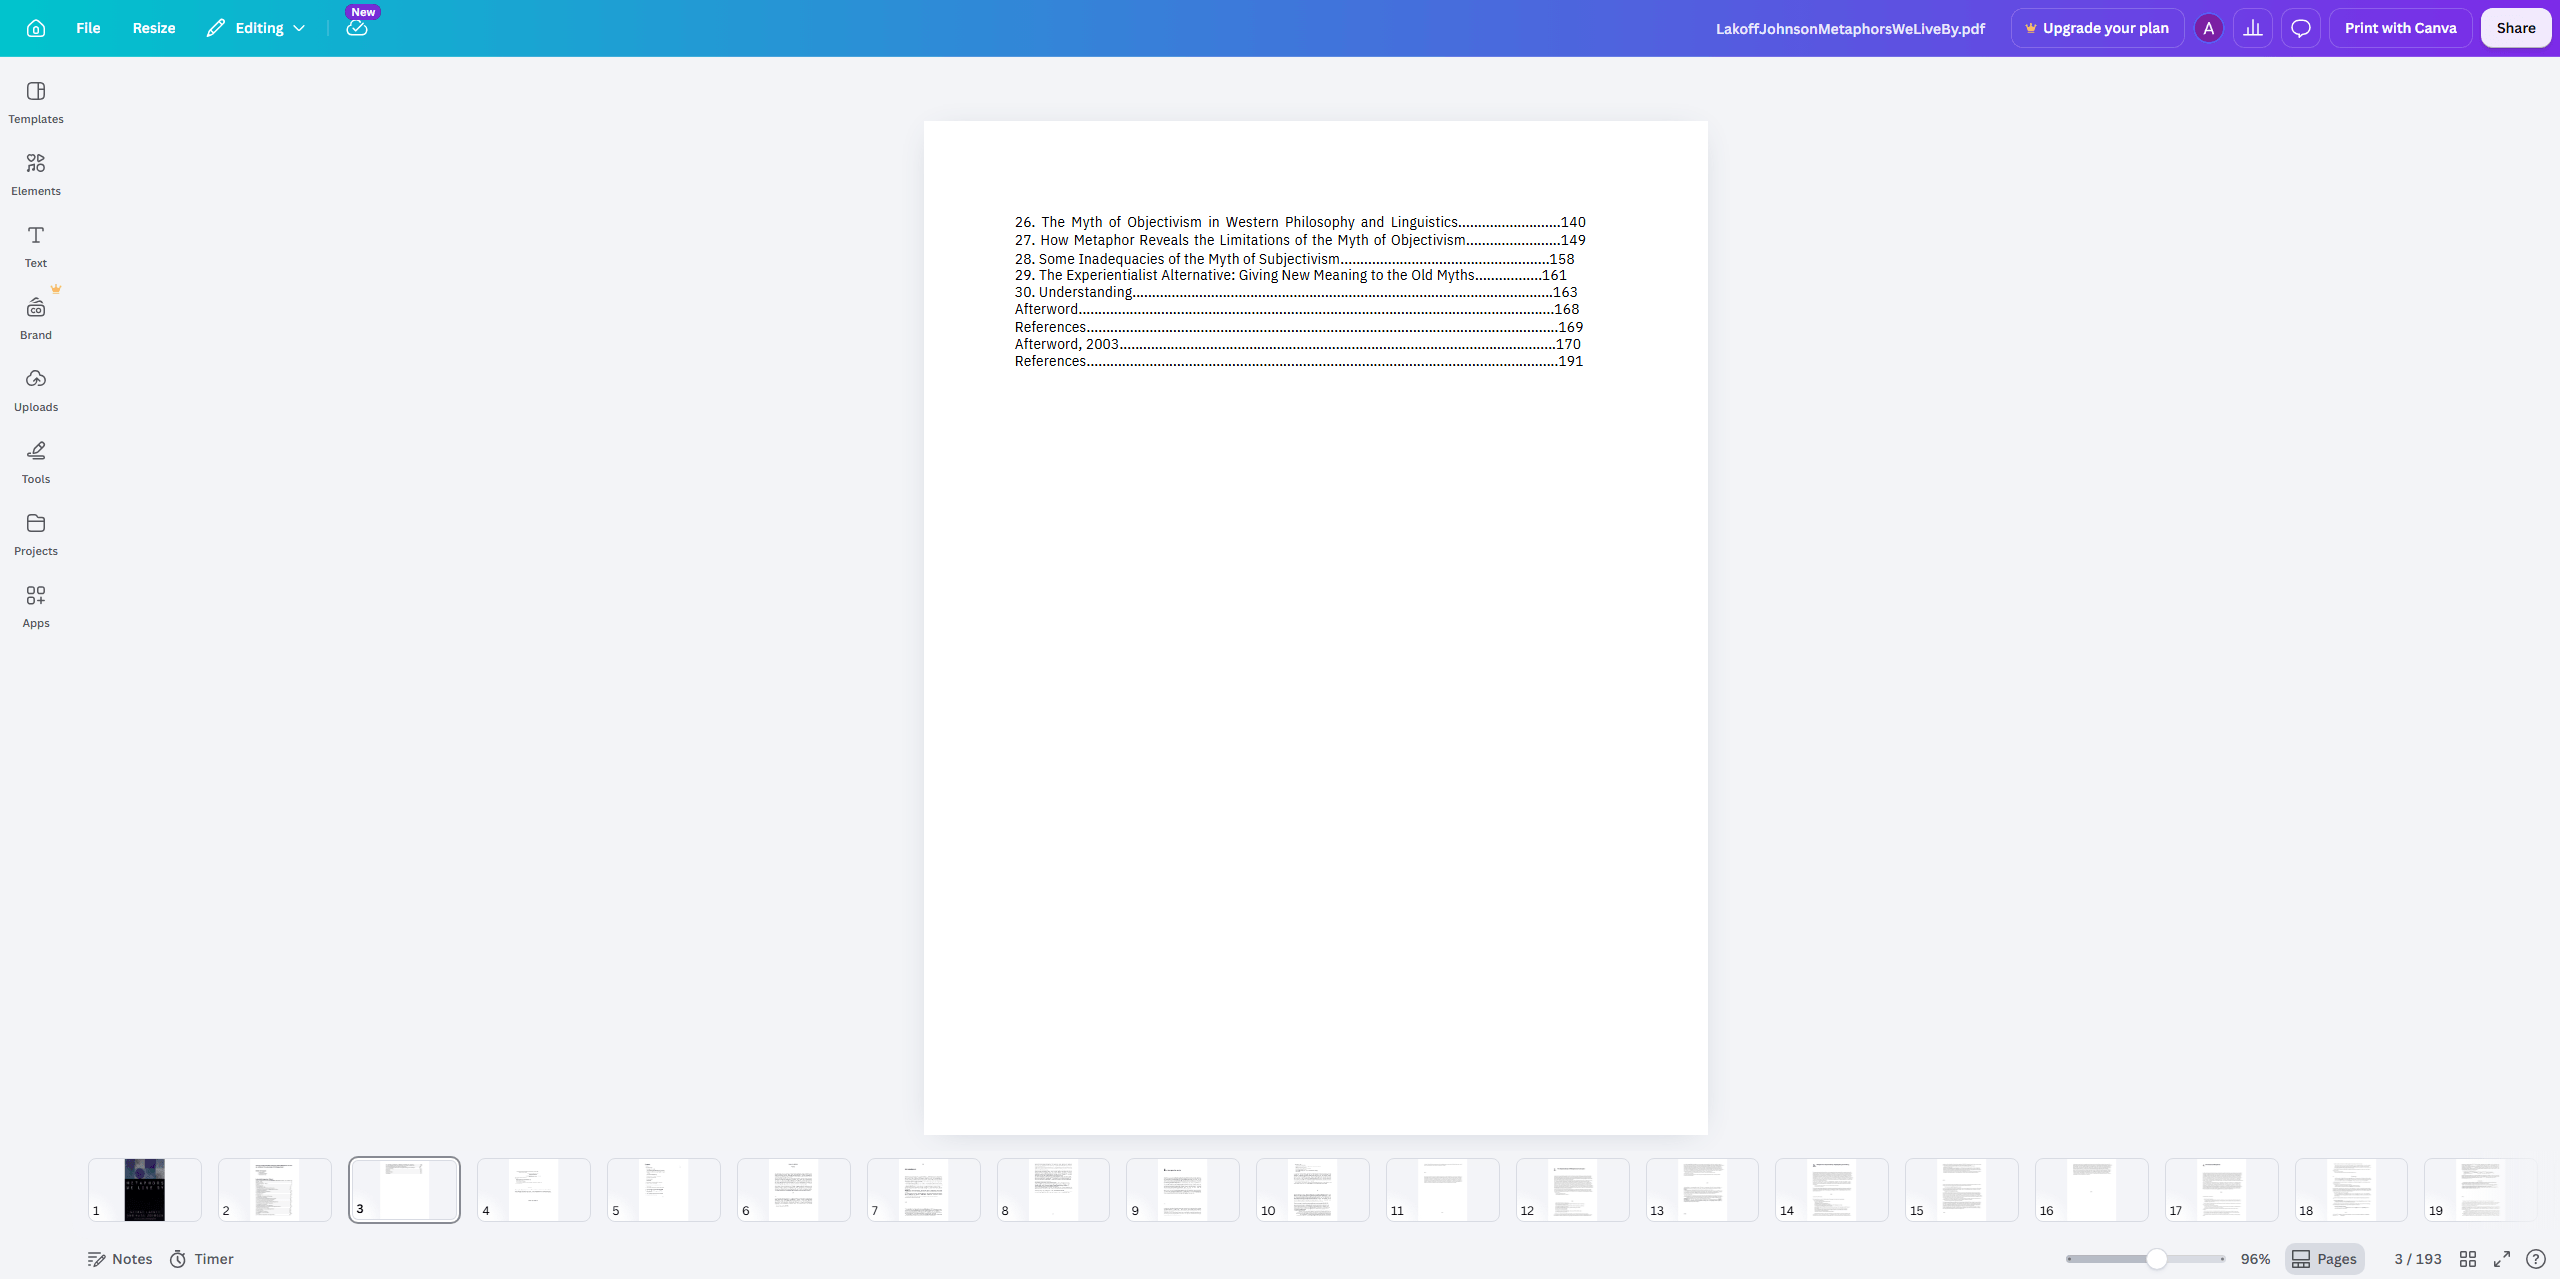The image size is (2560, 1279).
Task: Select page 6 thumbnail
Action: [794, 1190]
